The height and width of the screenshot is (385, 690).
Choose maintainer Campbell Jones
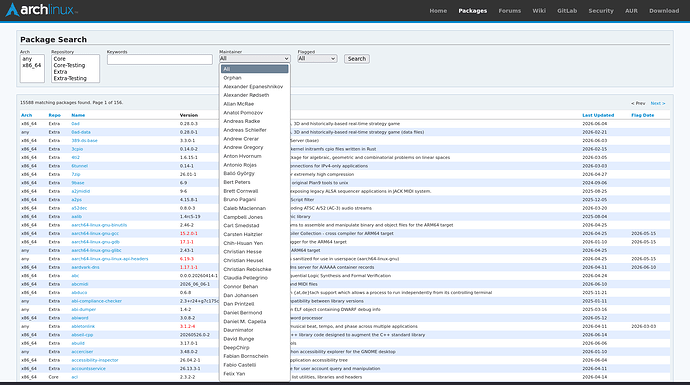pyautogui.click(x=254, y=217)
